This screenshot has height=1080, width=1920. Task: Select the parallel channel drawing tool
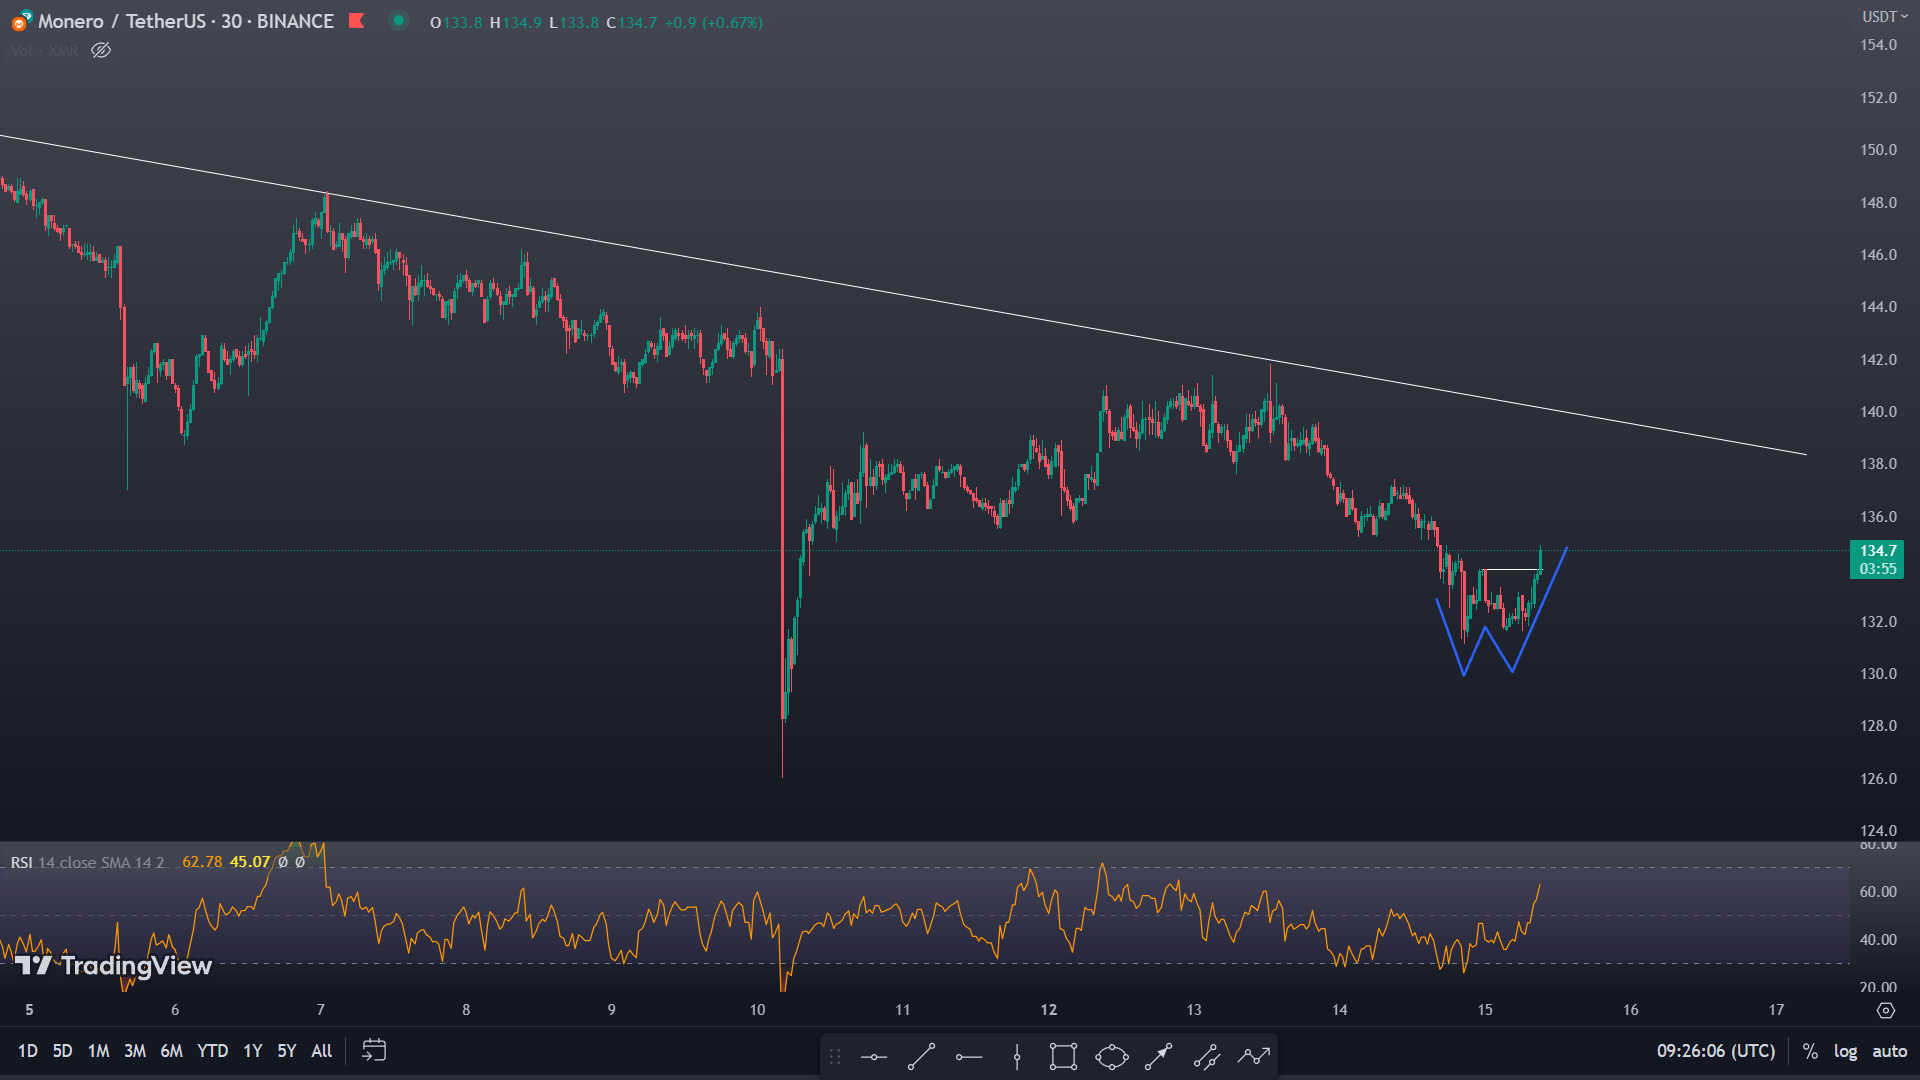pos(1207,1056)
